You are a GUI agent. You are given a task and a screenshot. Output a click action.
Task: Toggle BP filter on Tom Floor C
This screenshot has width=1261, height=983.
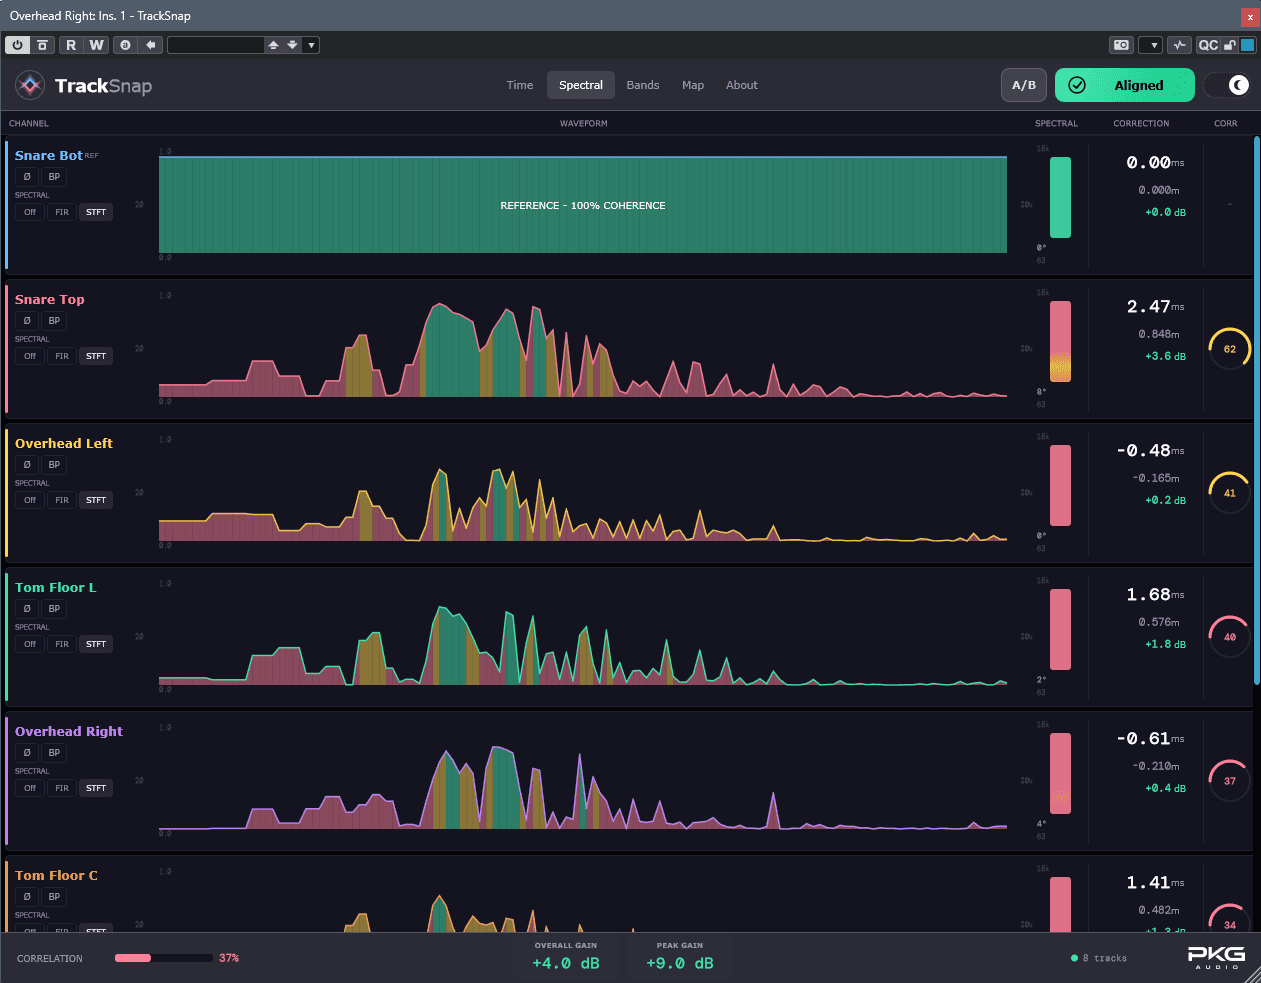click(x=54, y=897)
